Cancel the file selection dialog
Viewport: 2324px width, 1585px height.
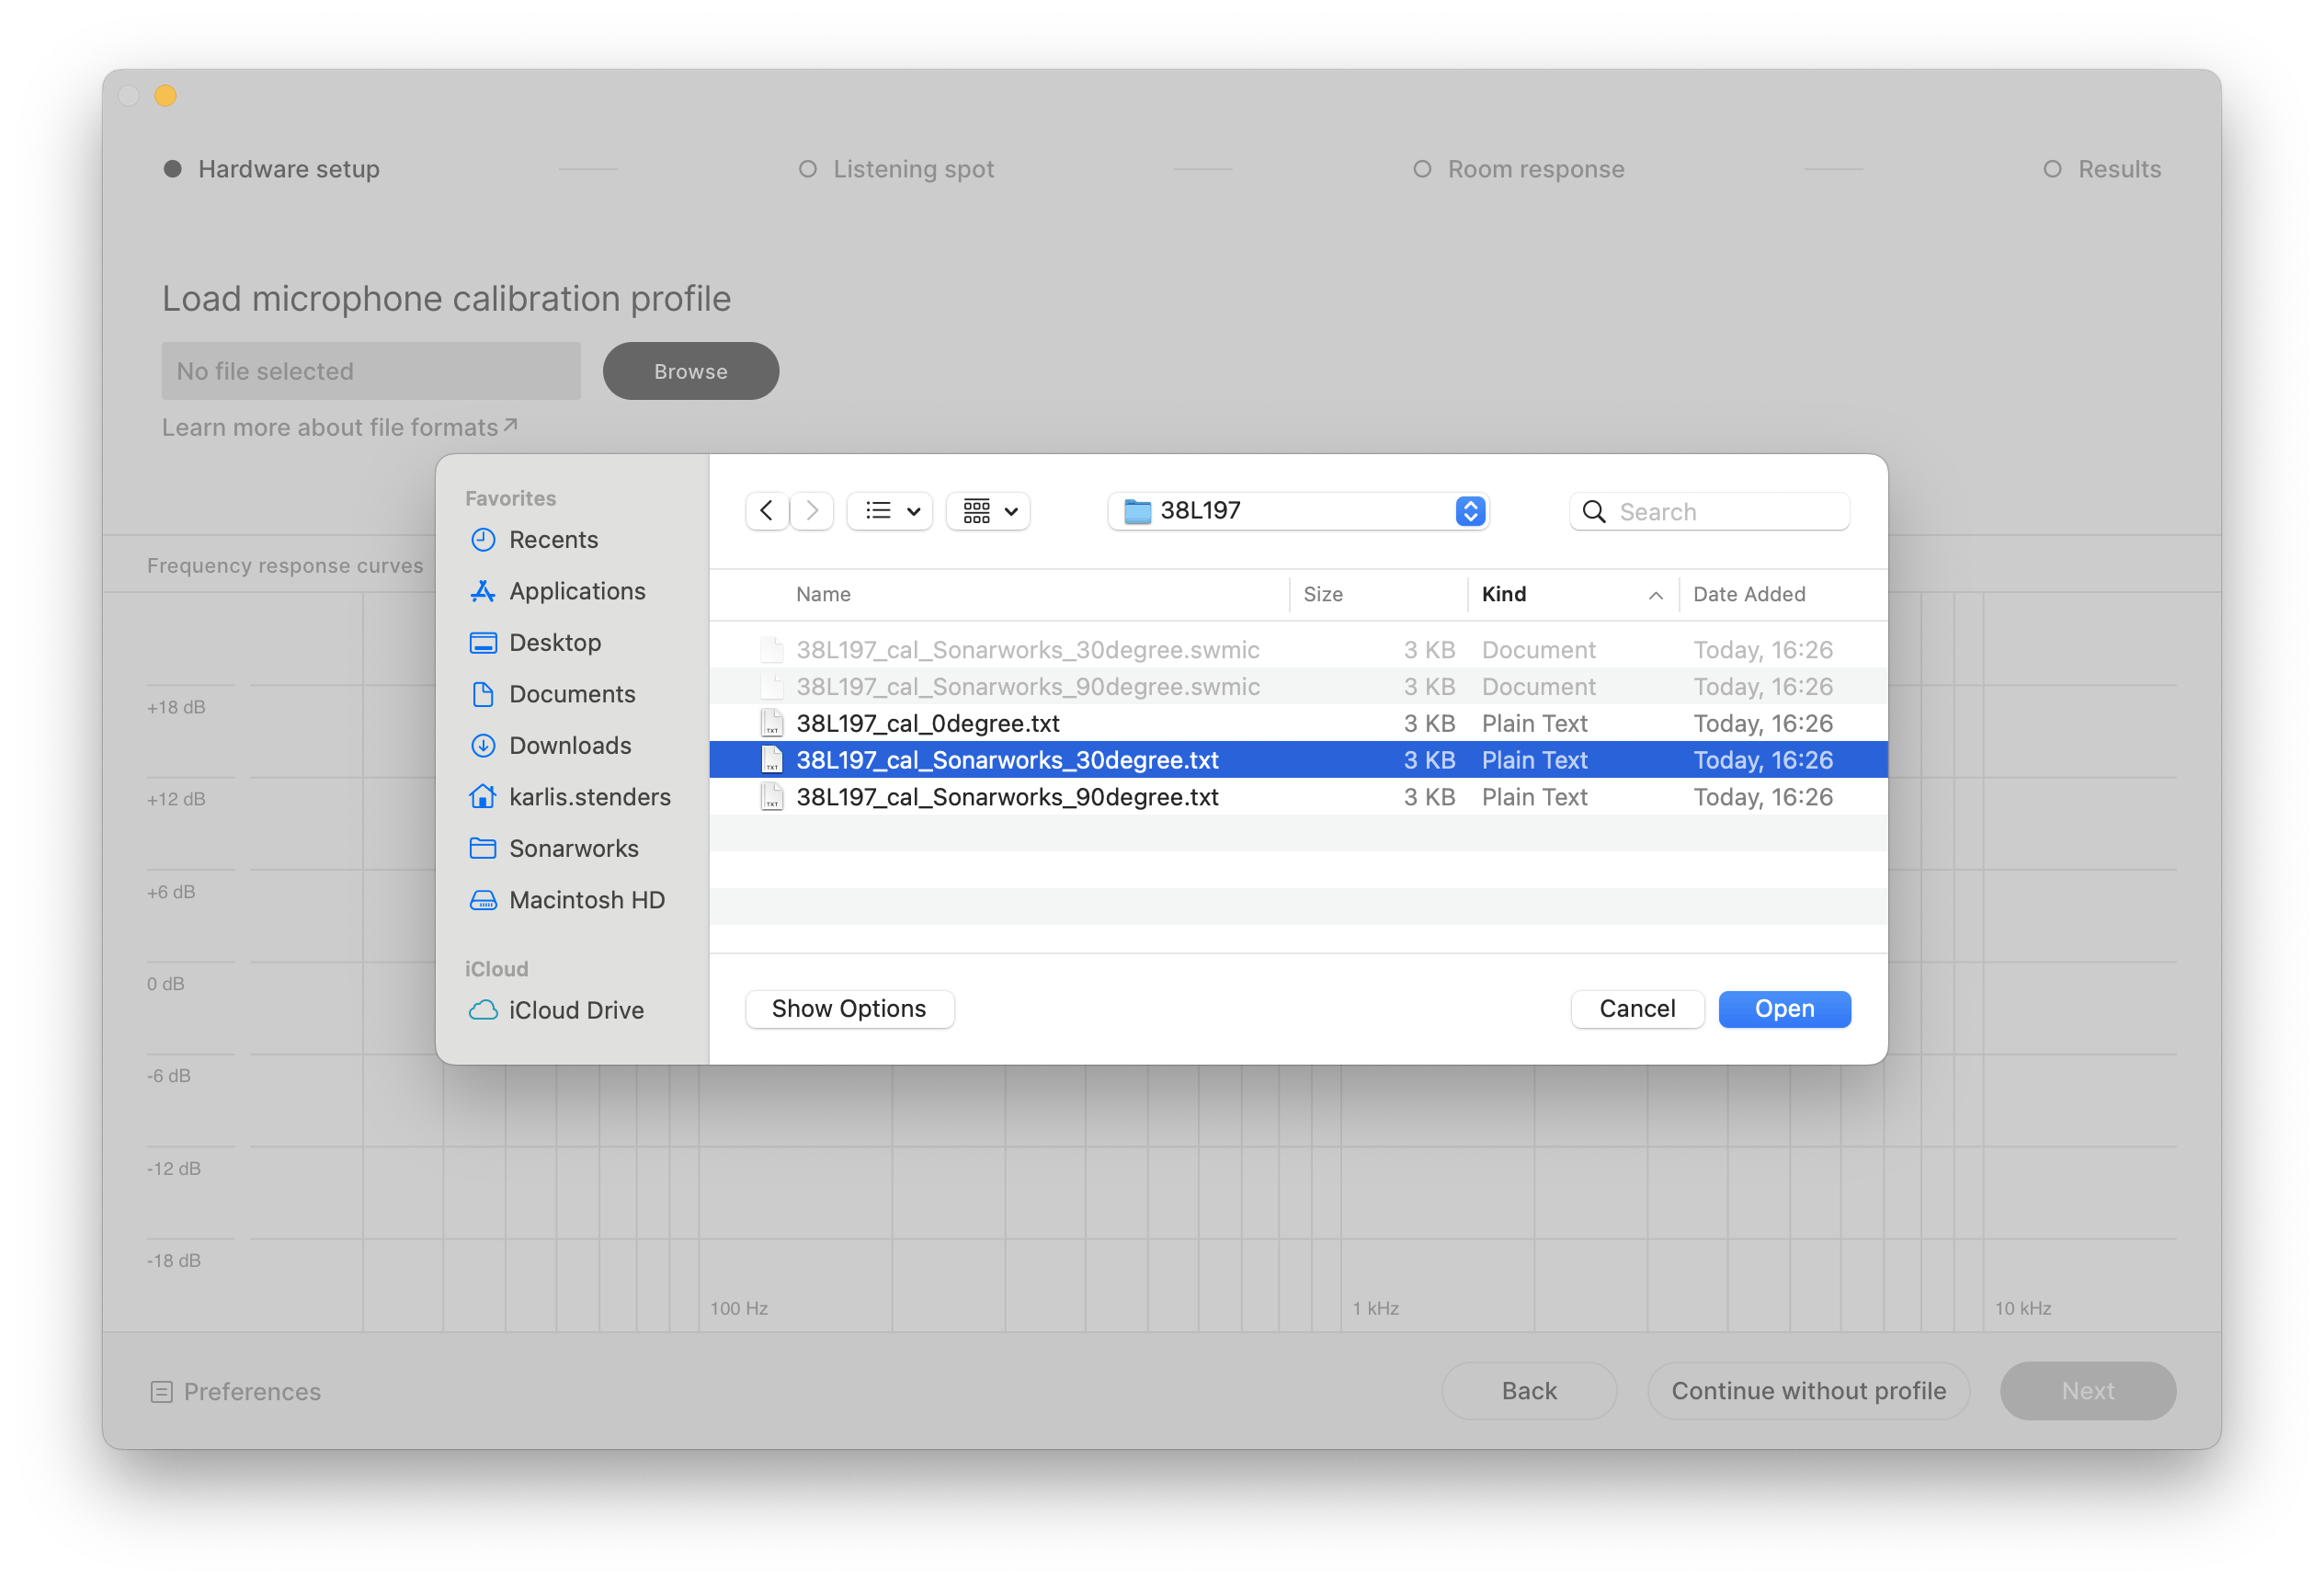tap(1637, 1009)
